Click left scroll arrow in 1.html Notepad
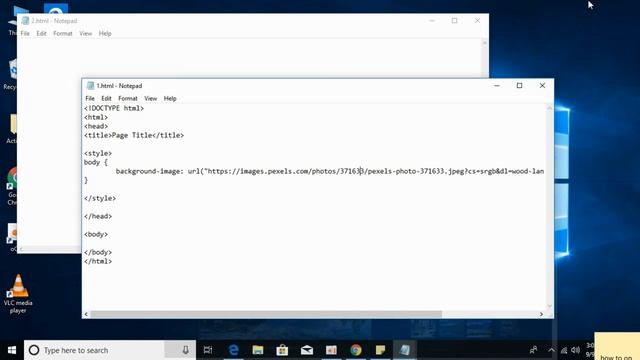The height and width of the screenshot is (360, 640). 86,314
